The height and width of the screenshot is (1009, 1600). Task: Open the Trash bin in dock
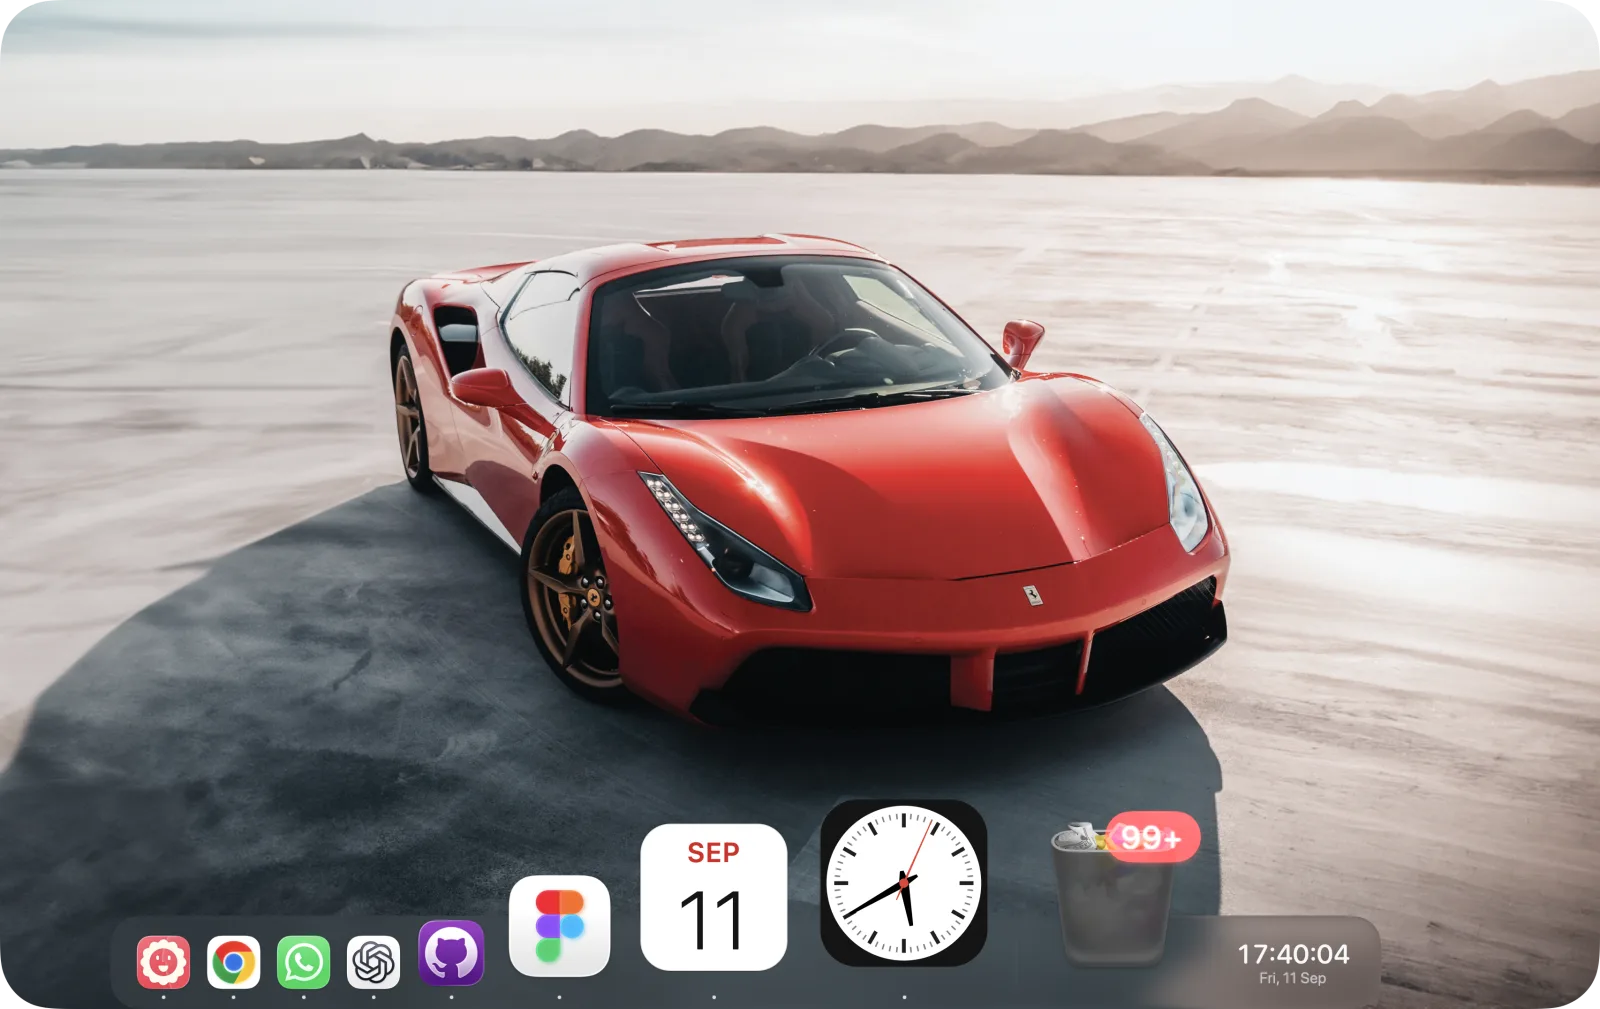coord(1112,896)
